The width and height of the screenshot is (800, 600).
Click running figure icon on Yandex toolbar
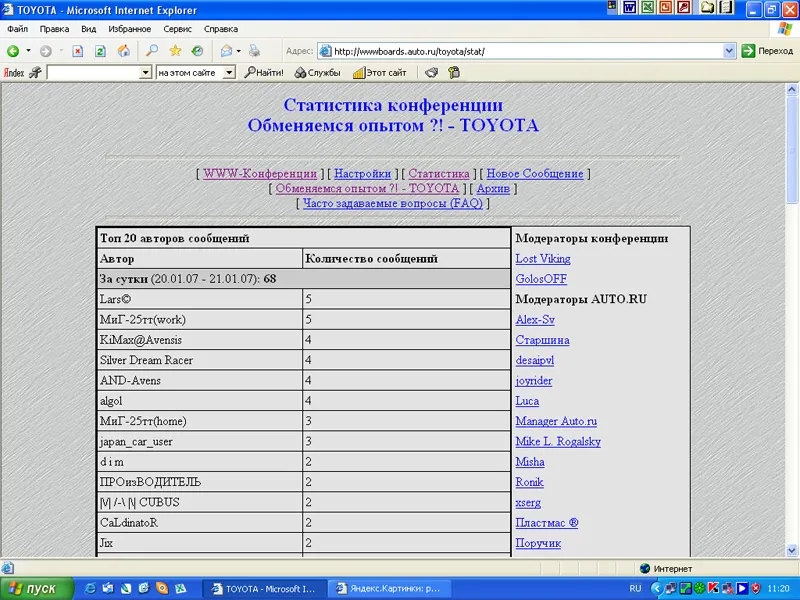point(35,73)
